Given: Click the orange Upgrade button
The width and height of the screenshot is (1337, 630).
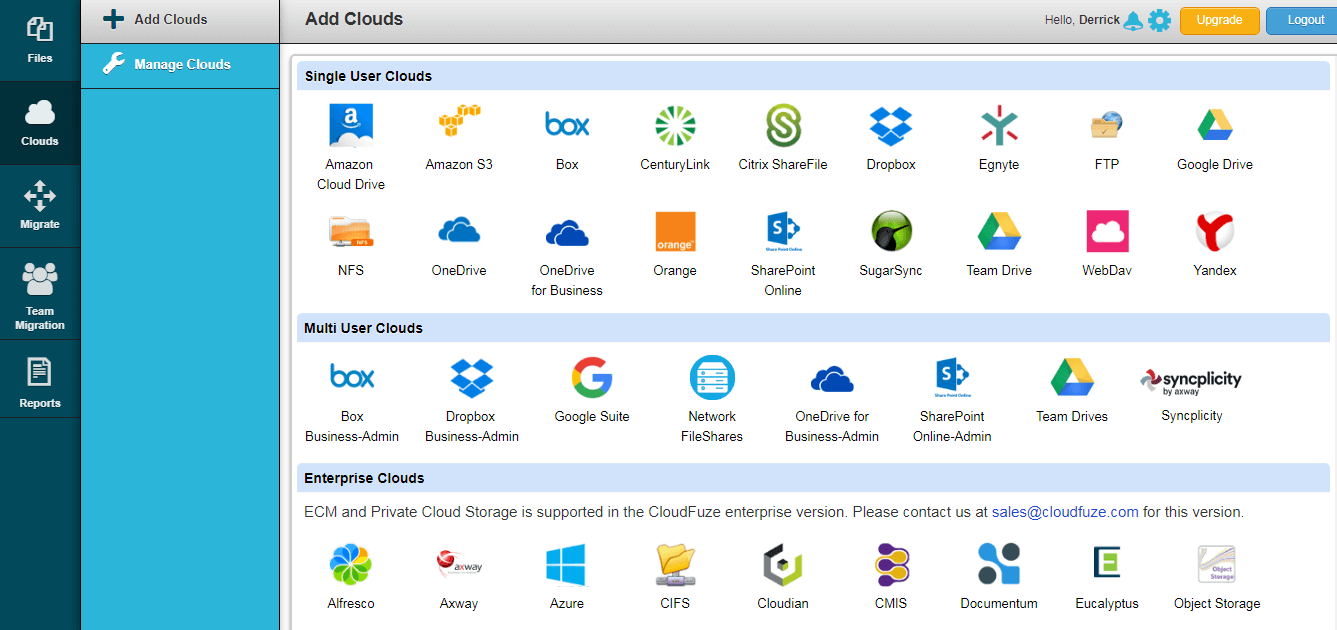Looking at the screenshot, I should (1219, 21).
